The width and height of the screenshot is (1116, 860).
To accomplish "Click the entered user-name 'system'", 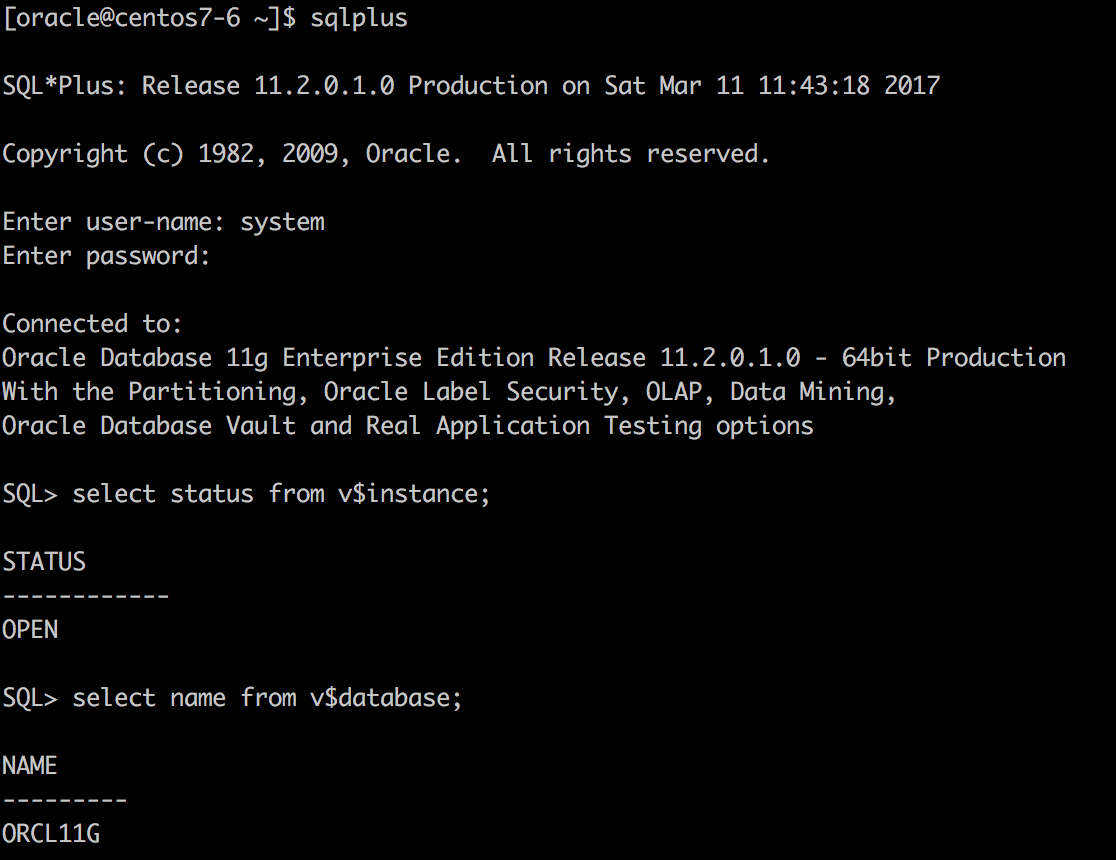I will [282, 223].
